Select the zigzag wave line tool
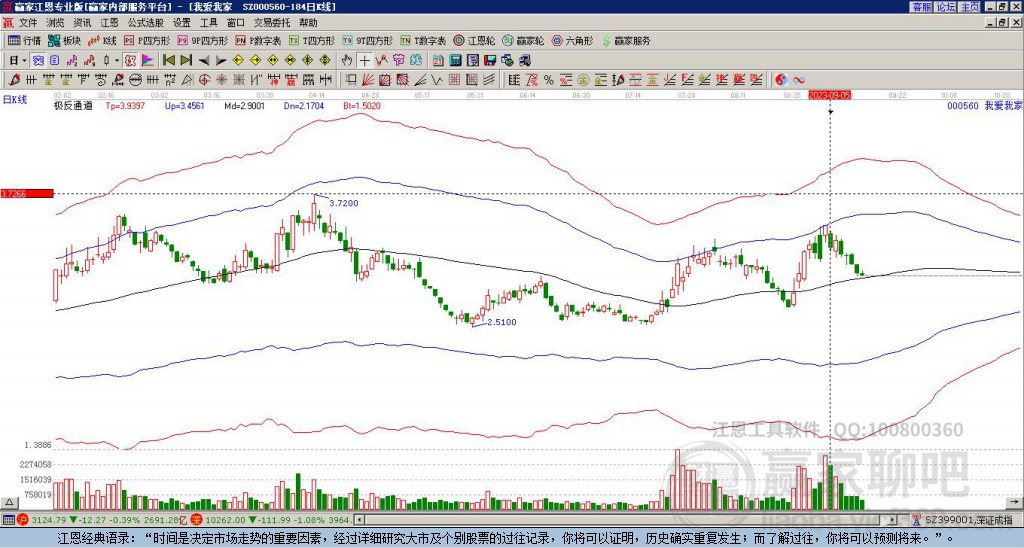 click(x=436, y=80)
